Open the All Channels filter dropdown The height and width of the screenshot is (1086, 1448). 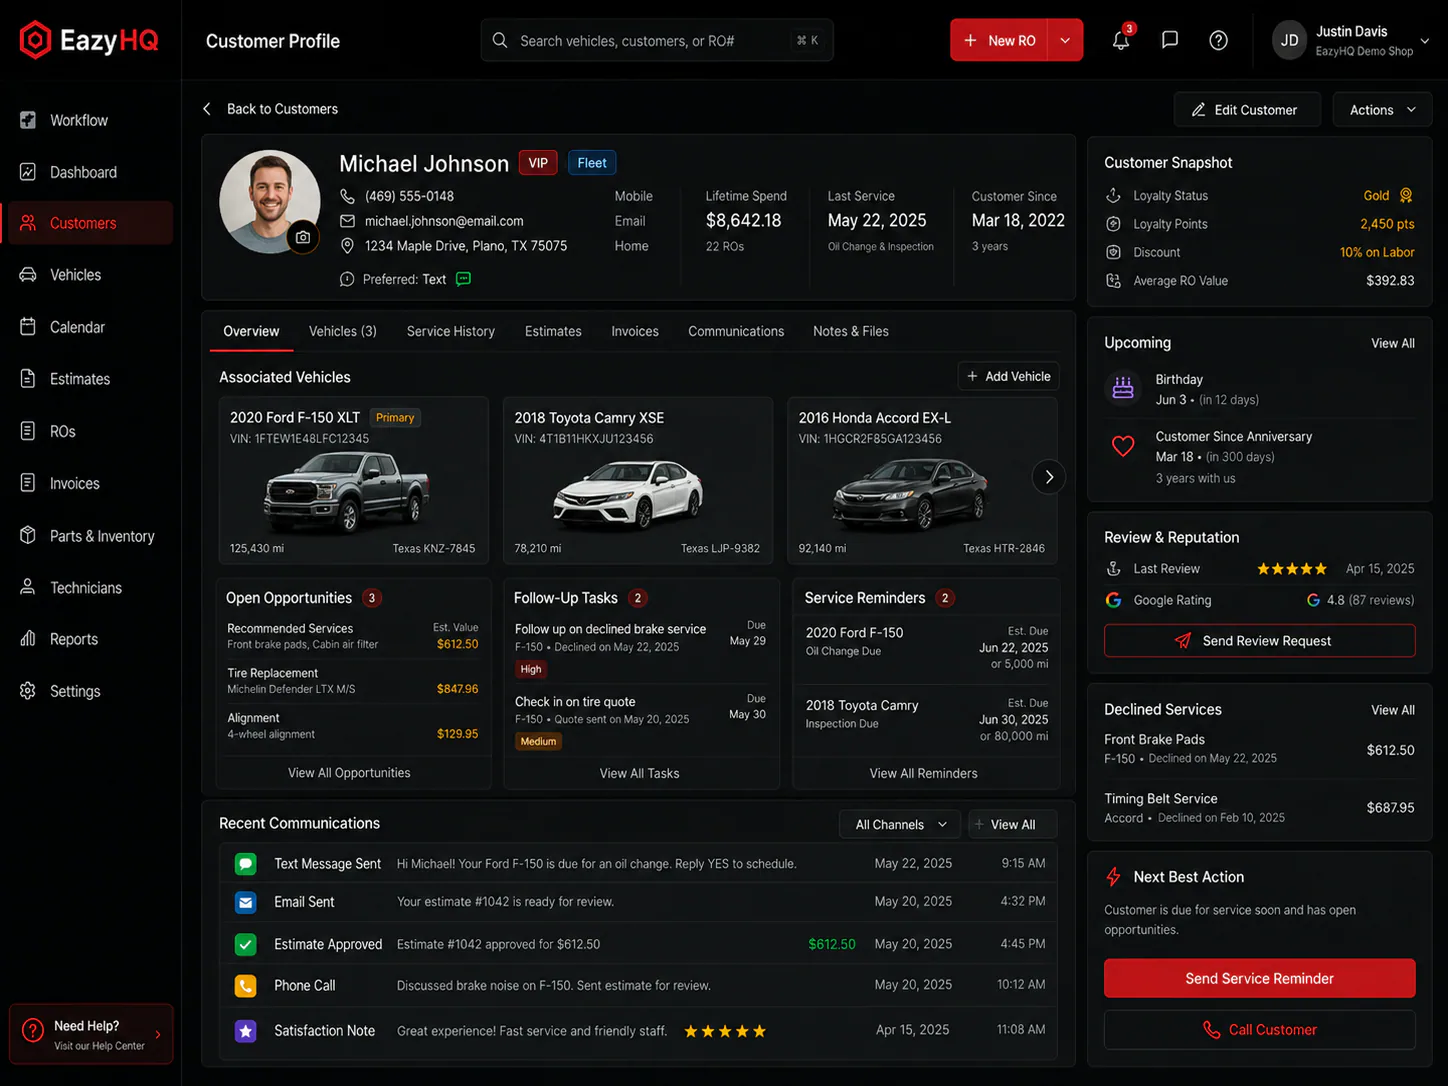coord(900,825)
